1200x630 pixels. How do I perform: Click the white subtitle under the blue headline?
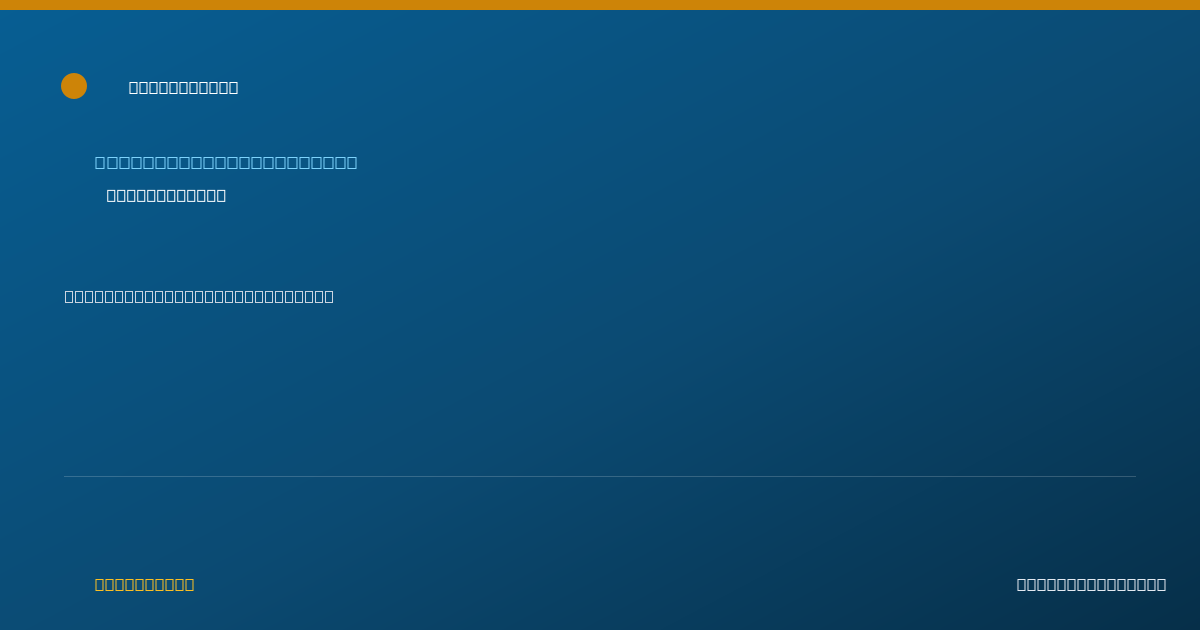tap(166, 195)
